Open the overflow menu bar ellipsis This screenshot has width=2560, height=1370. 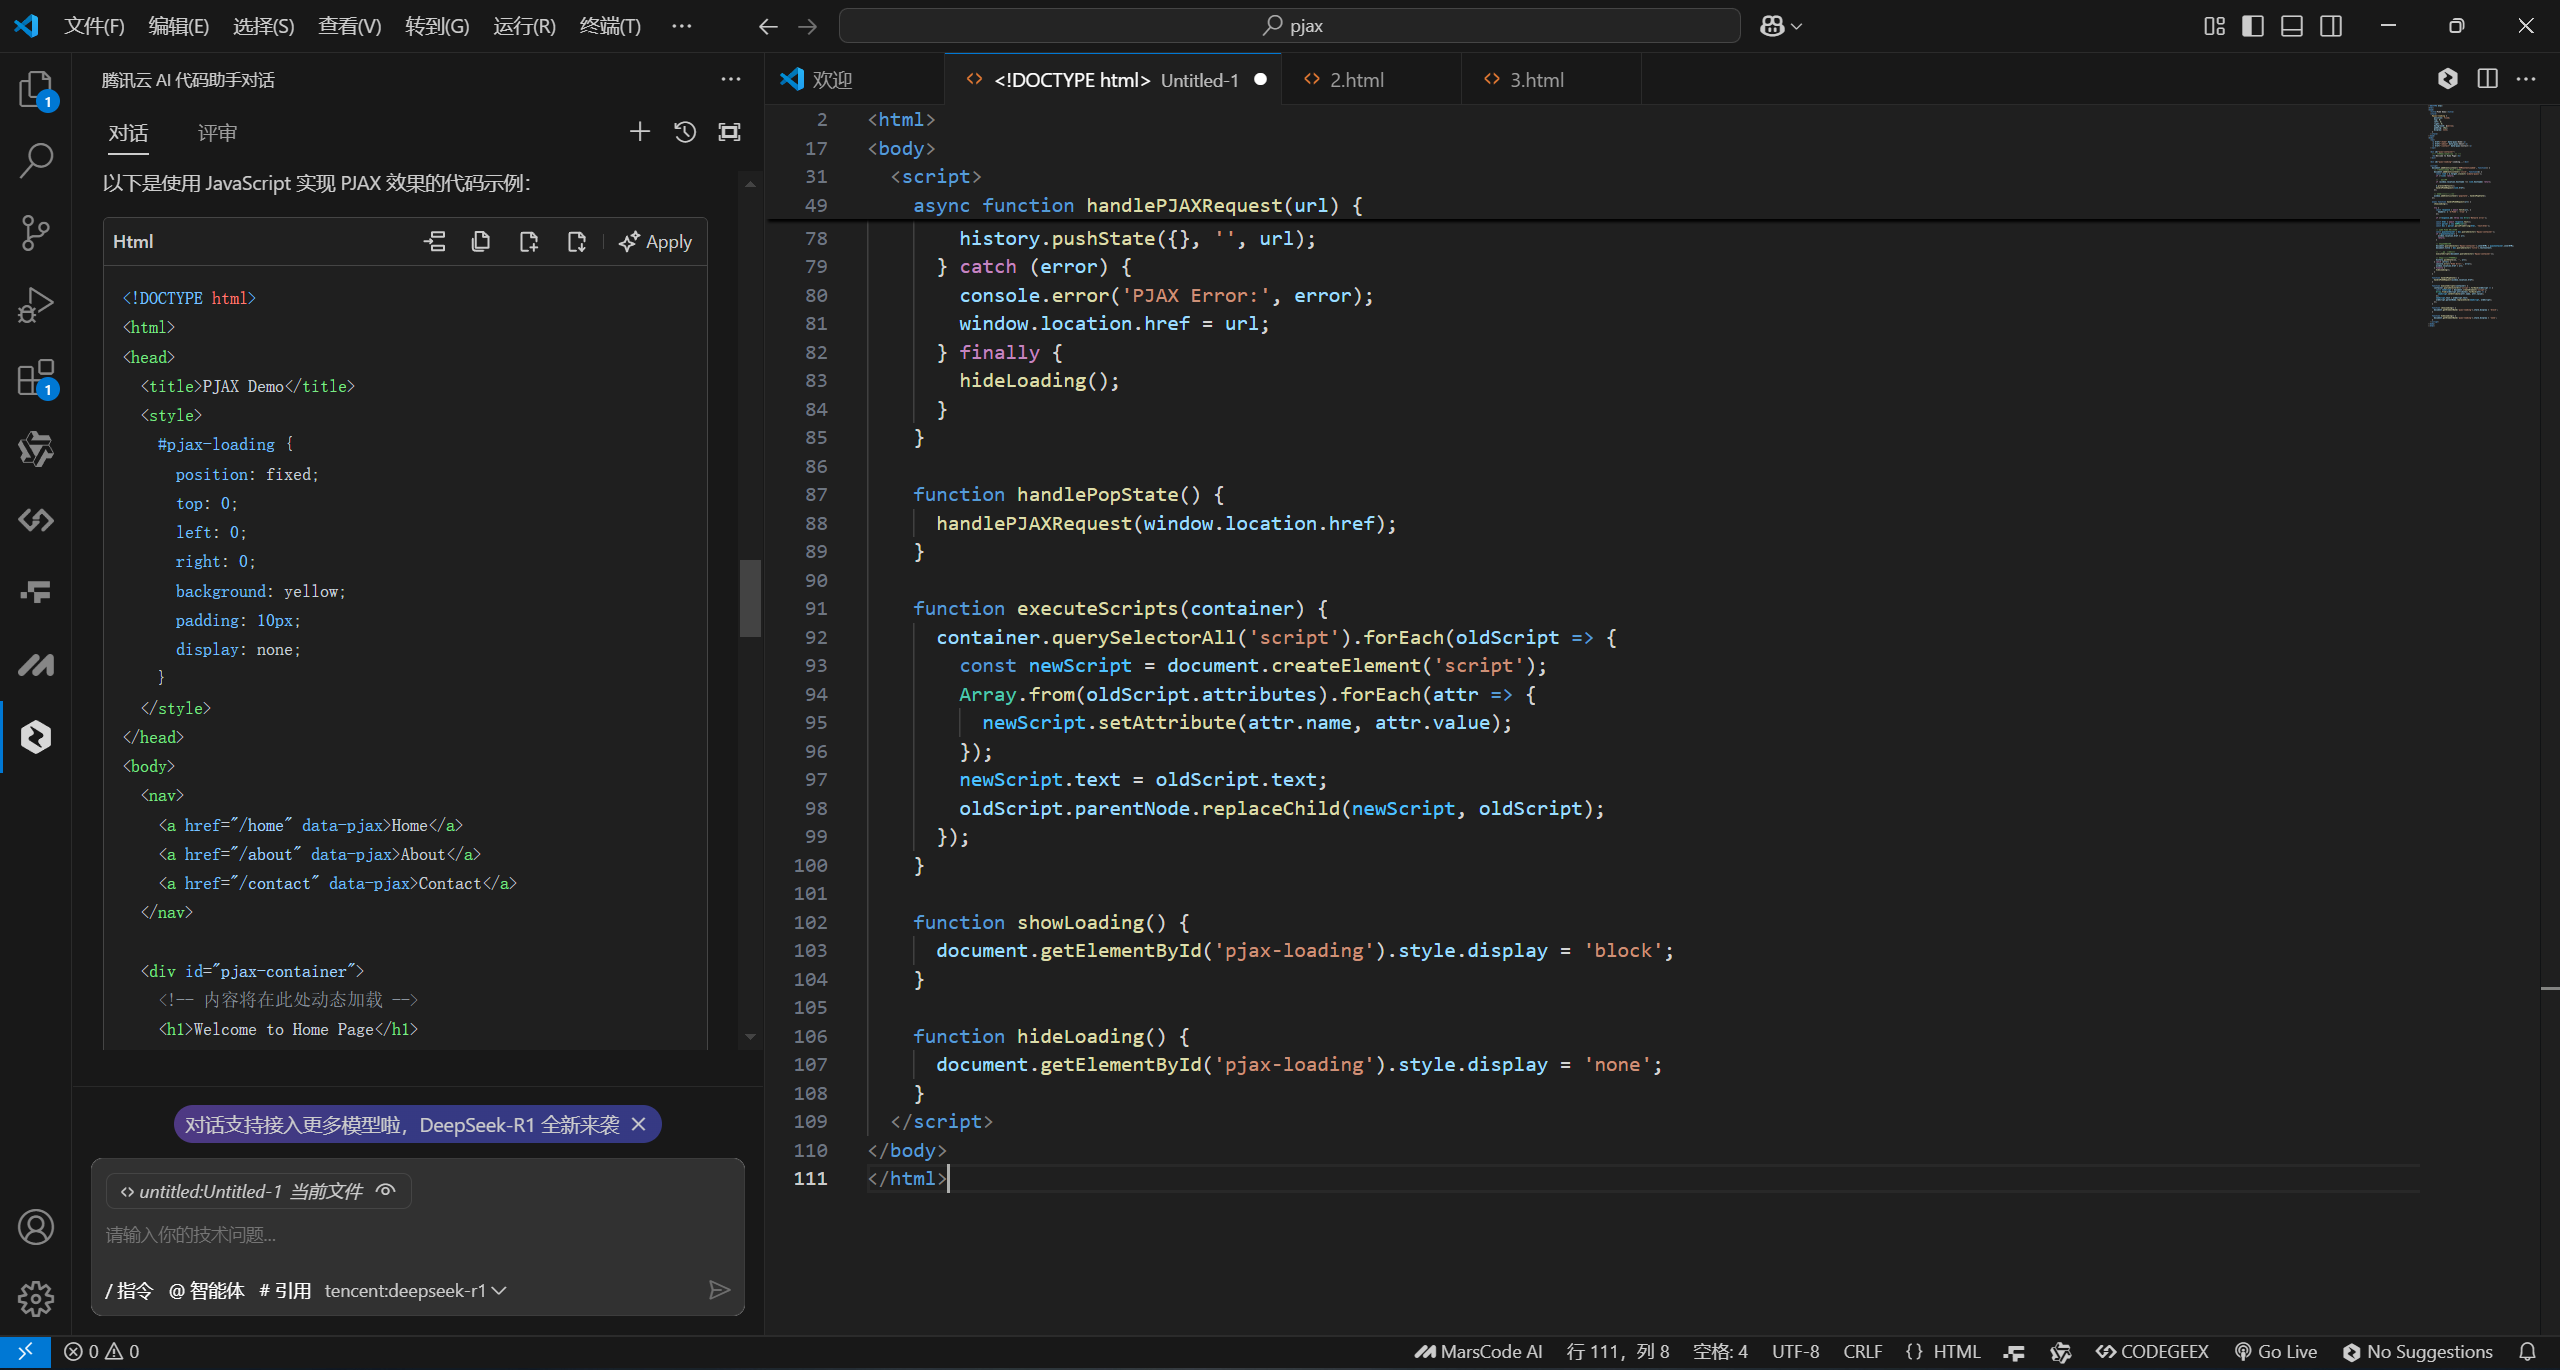click(x=682, y=26)
